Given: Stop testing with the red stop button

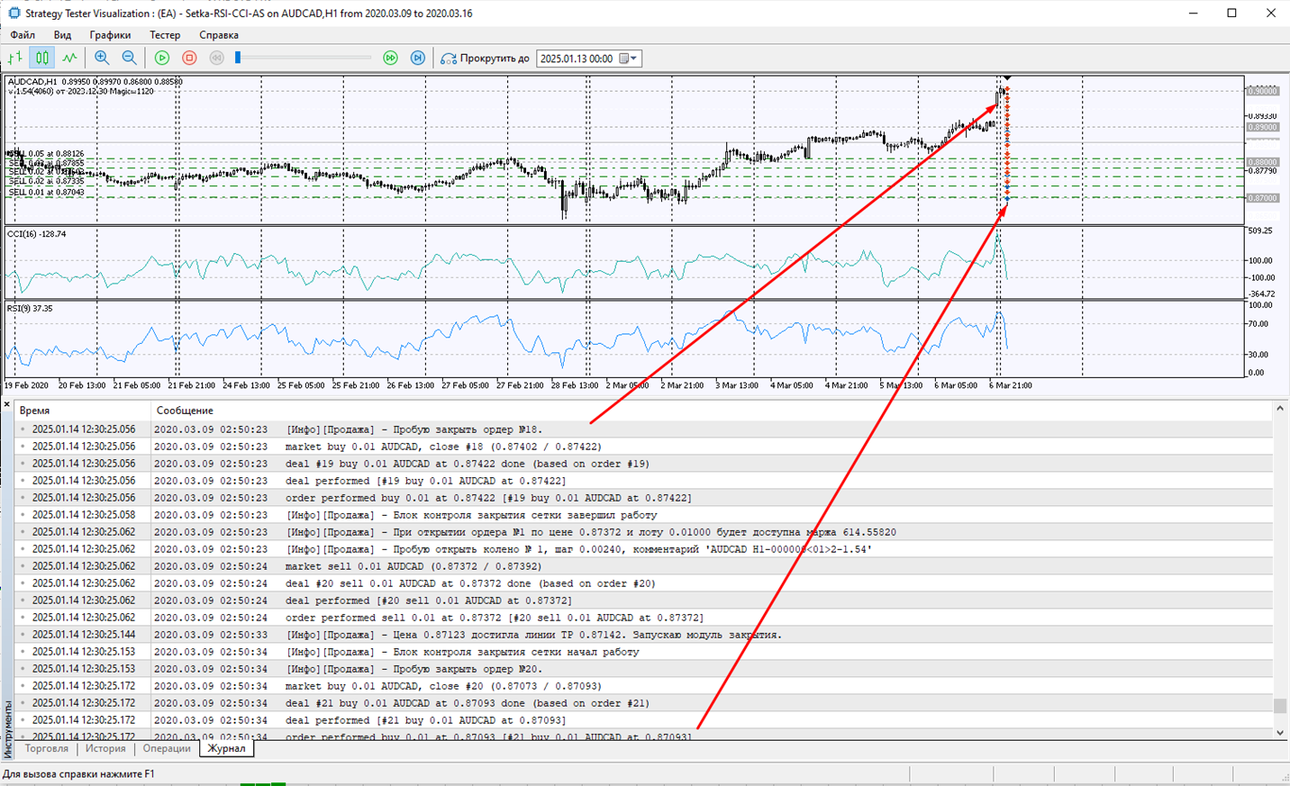Looking at the screenshot, I should click(x=189, y=58).
